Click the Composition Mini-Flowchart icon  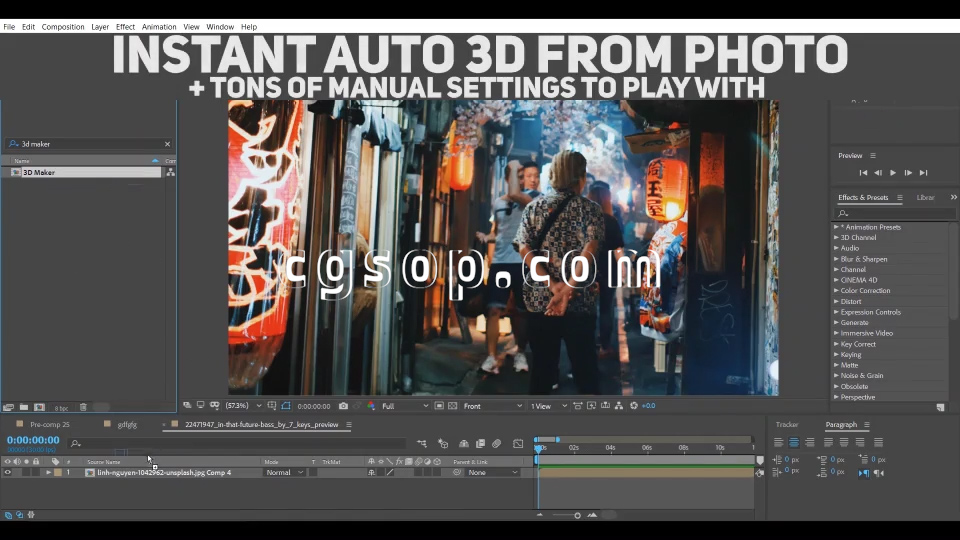pyautogui.click(x=421, y=443)
